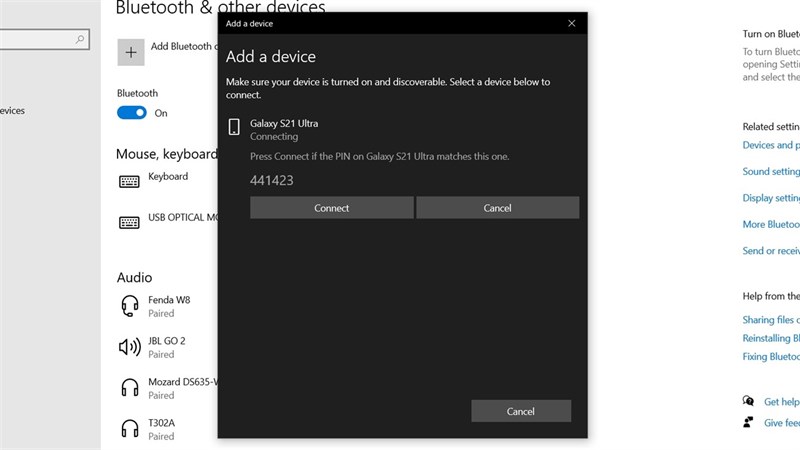Open Devices and printers link
The width and height of the screenshot is (800, 450).
(771, 145)
